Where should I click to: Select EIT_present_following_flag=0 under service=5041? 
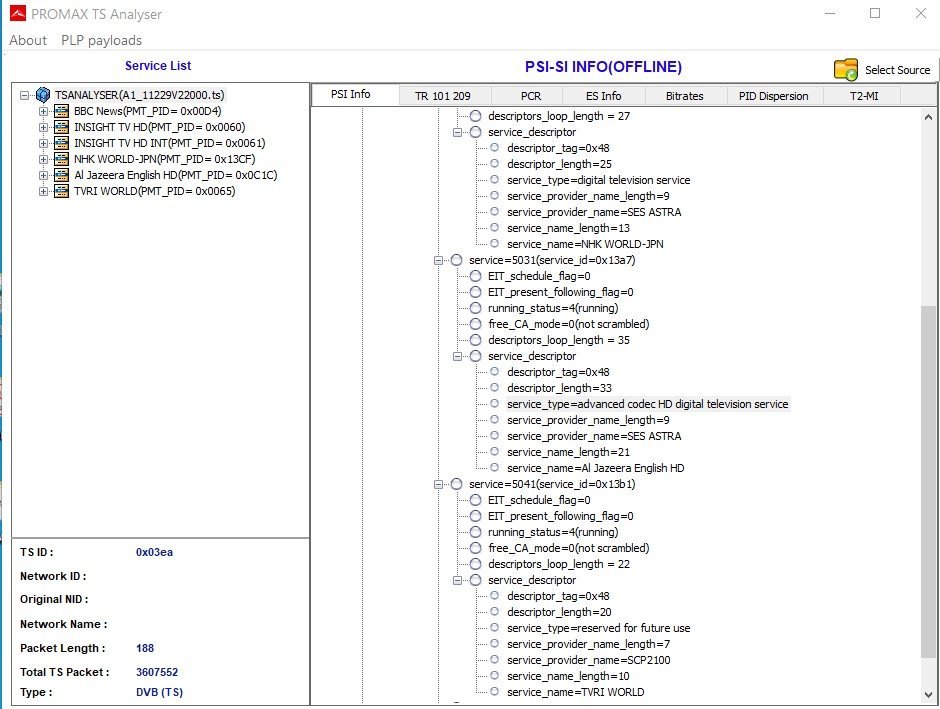561,516
